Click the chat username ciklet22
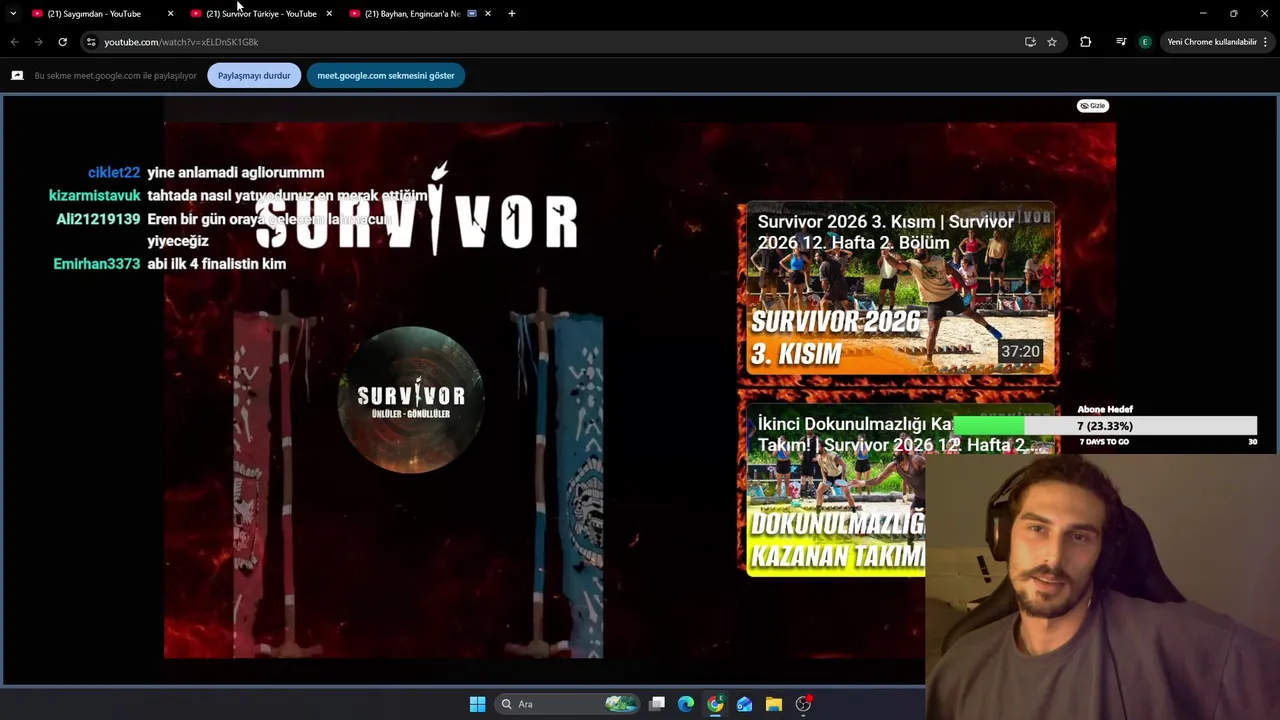Image resolution: width=1280 pixels, height=720 pixels. click(114, 172)
